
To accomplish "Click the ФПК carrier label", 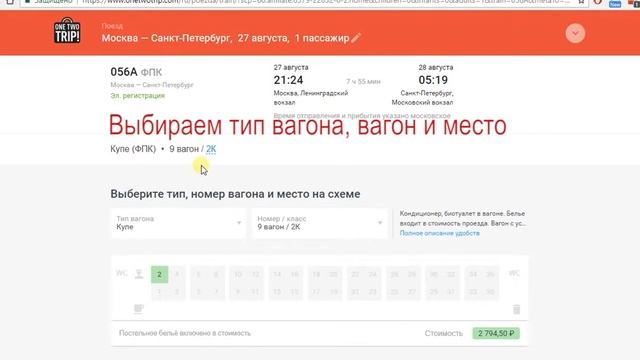I will (x=151, y=72).
